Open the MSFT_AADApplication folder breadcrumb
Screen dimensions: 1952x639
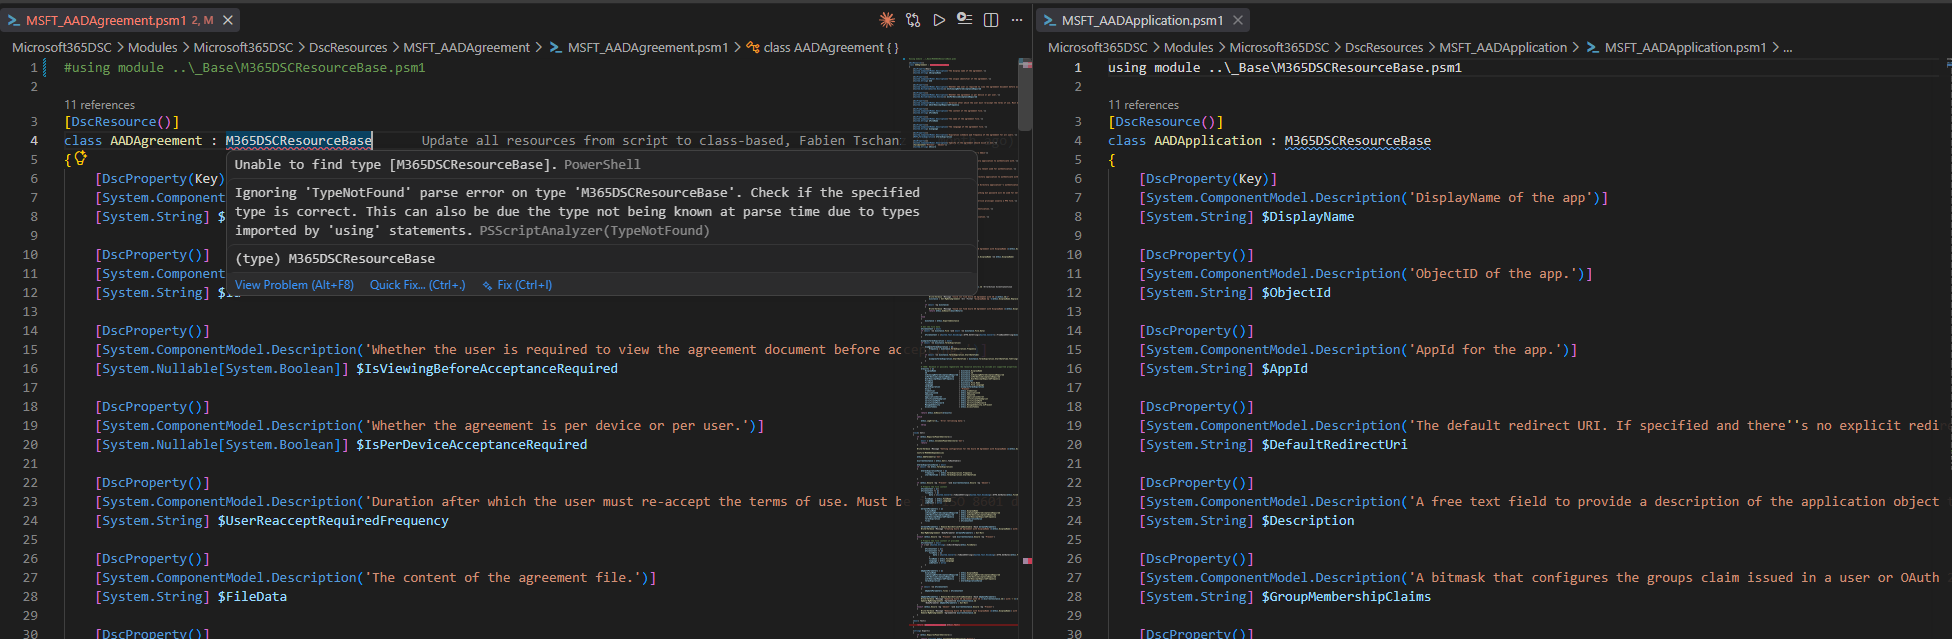point(1503,47)
